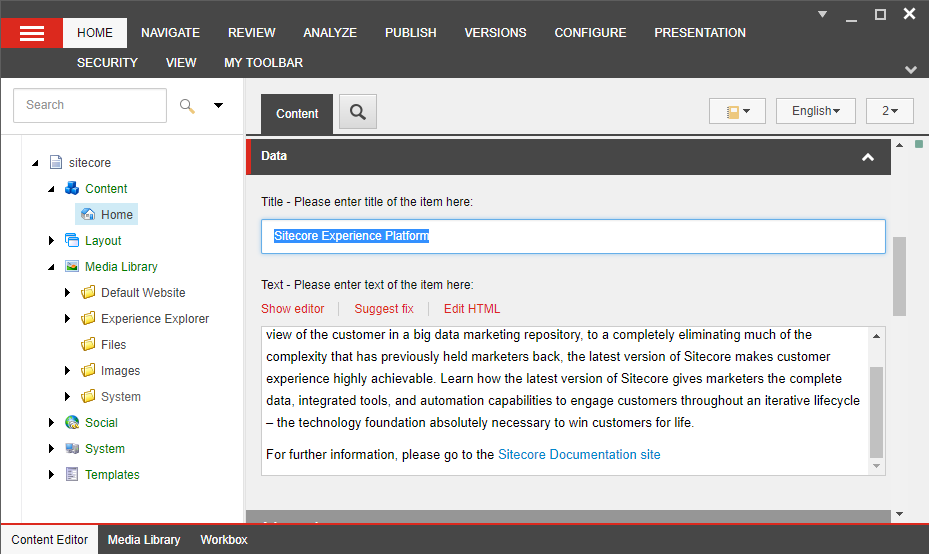The width and height of the screenshot is (929, 554).
Task: Switch to the CONFIGURE ribbon tab
Action: pos(590,33)
